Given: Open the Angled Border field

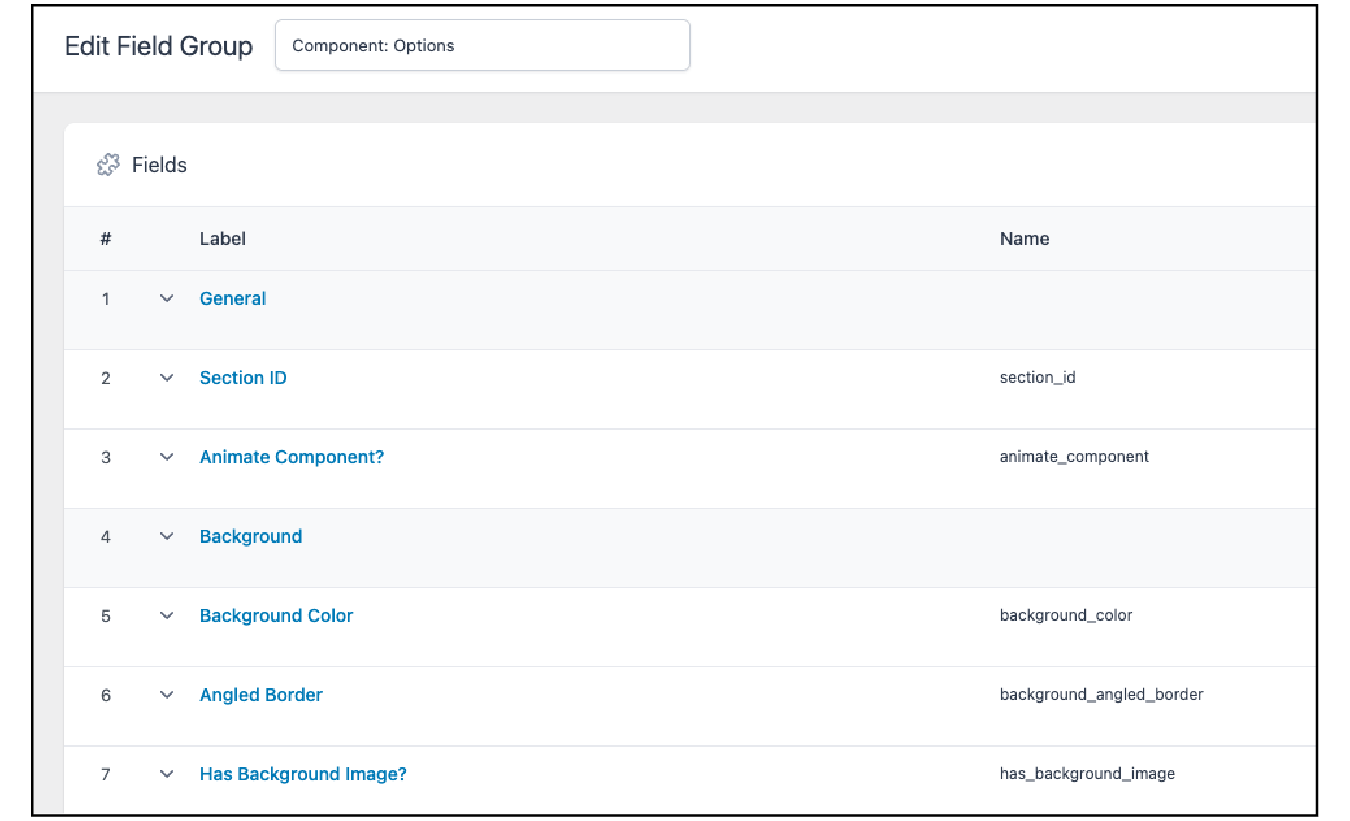Looking at the screenshot, I should tap(261, 694).
